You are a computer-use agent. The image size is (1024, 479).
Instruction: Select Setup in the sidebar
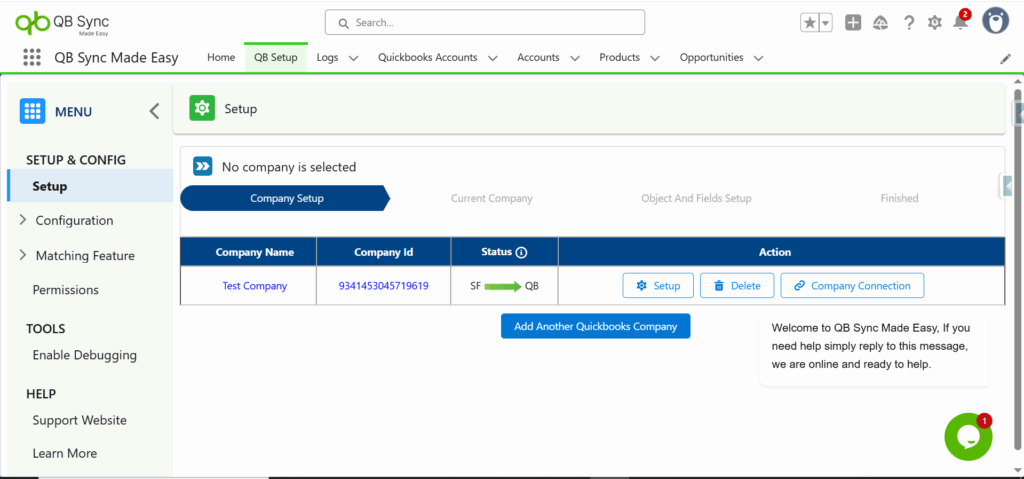90,186
